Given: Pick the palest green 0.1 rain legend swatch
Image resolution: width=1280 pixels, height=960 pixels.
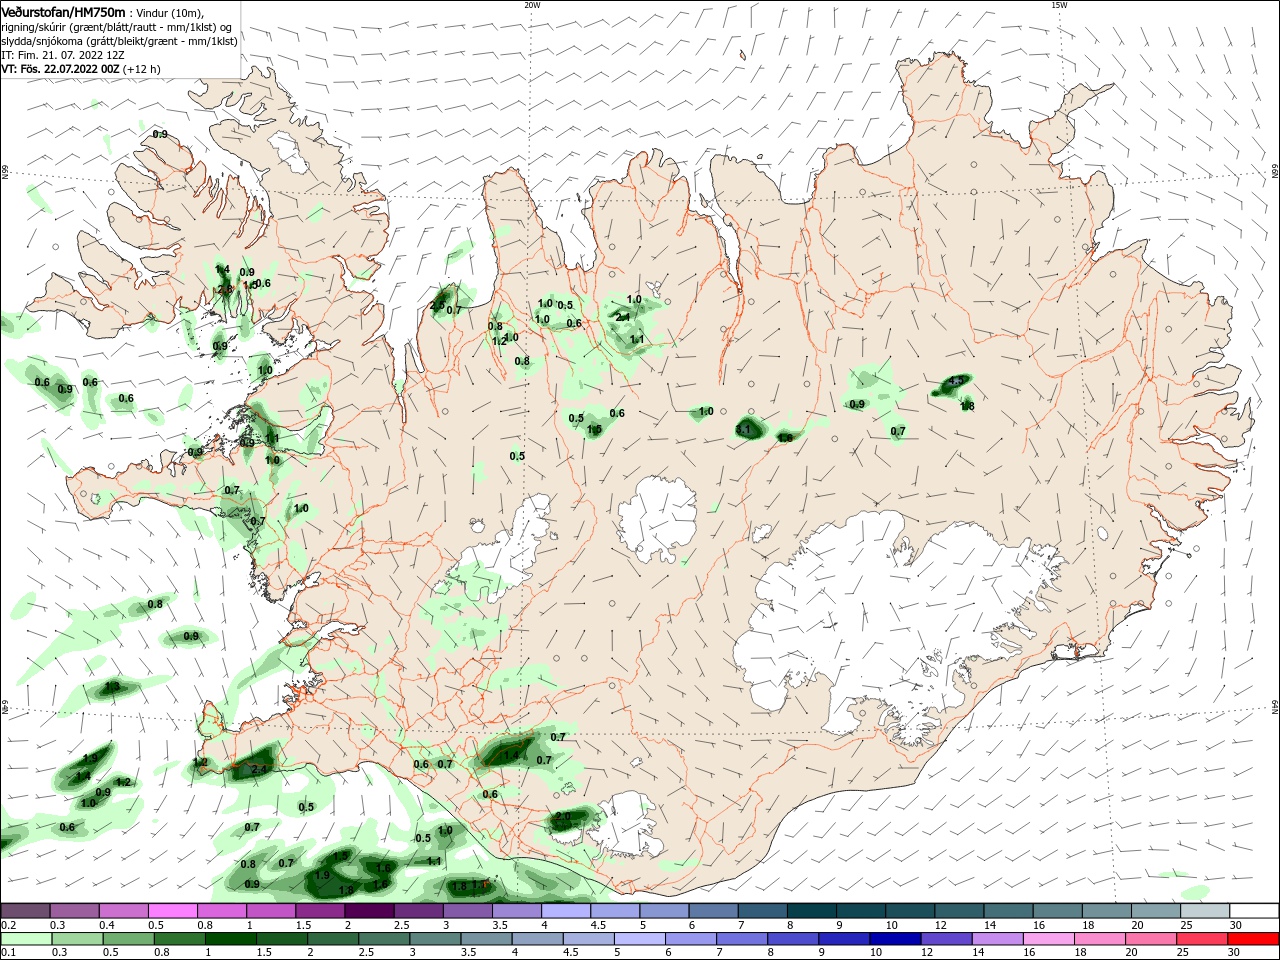Looking at the screenshot, I should click(25, 939).
